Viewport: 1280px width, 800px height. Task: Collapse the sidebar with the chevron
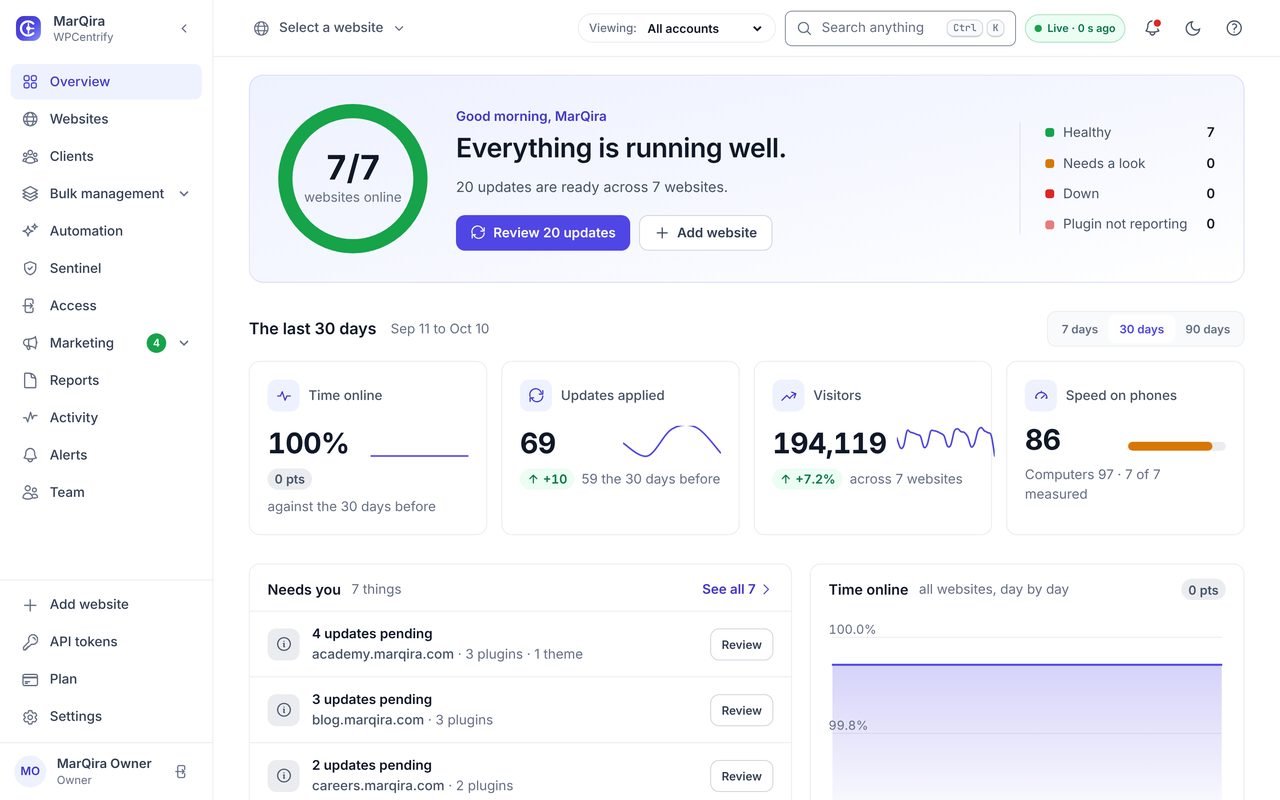pos(184,28)
